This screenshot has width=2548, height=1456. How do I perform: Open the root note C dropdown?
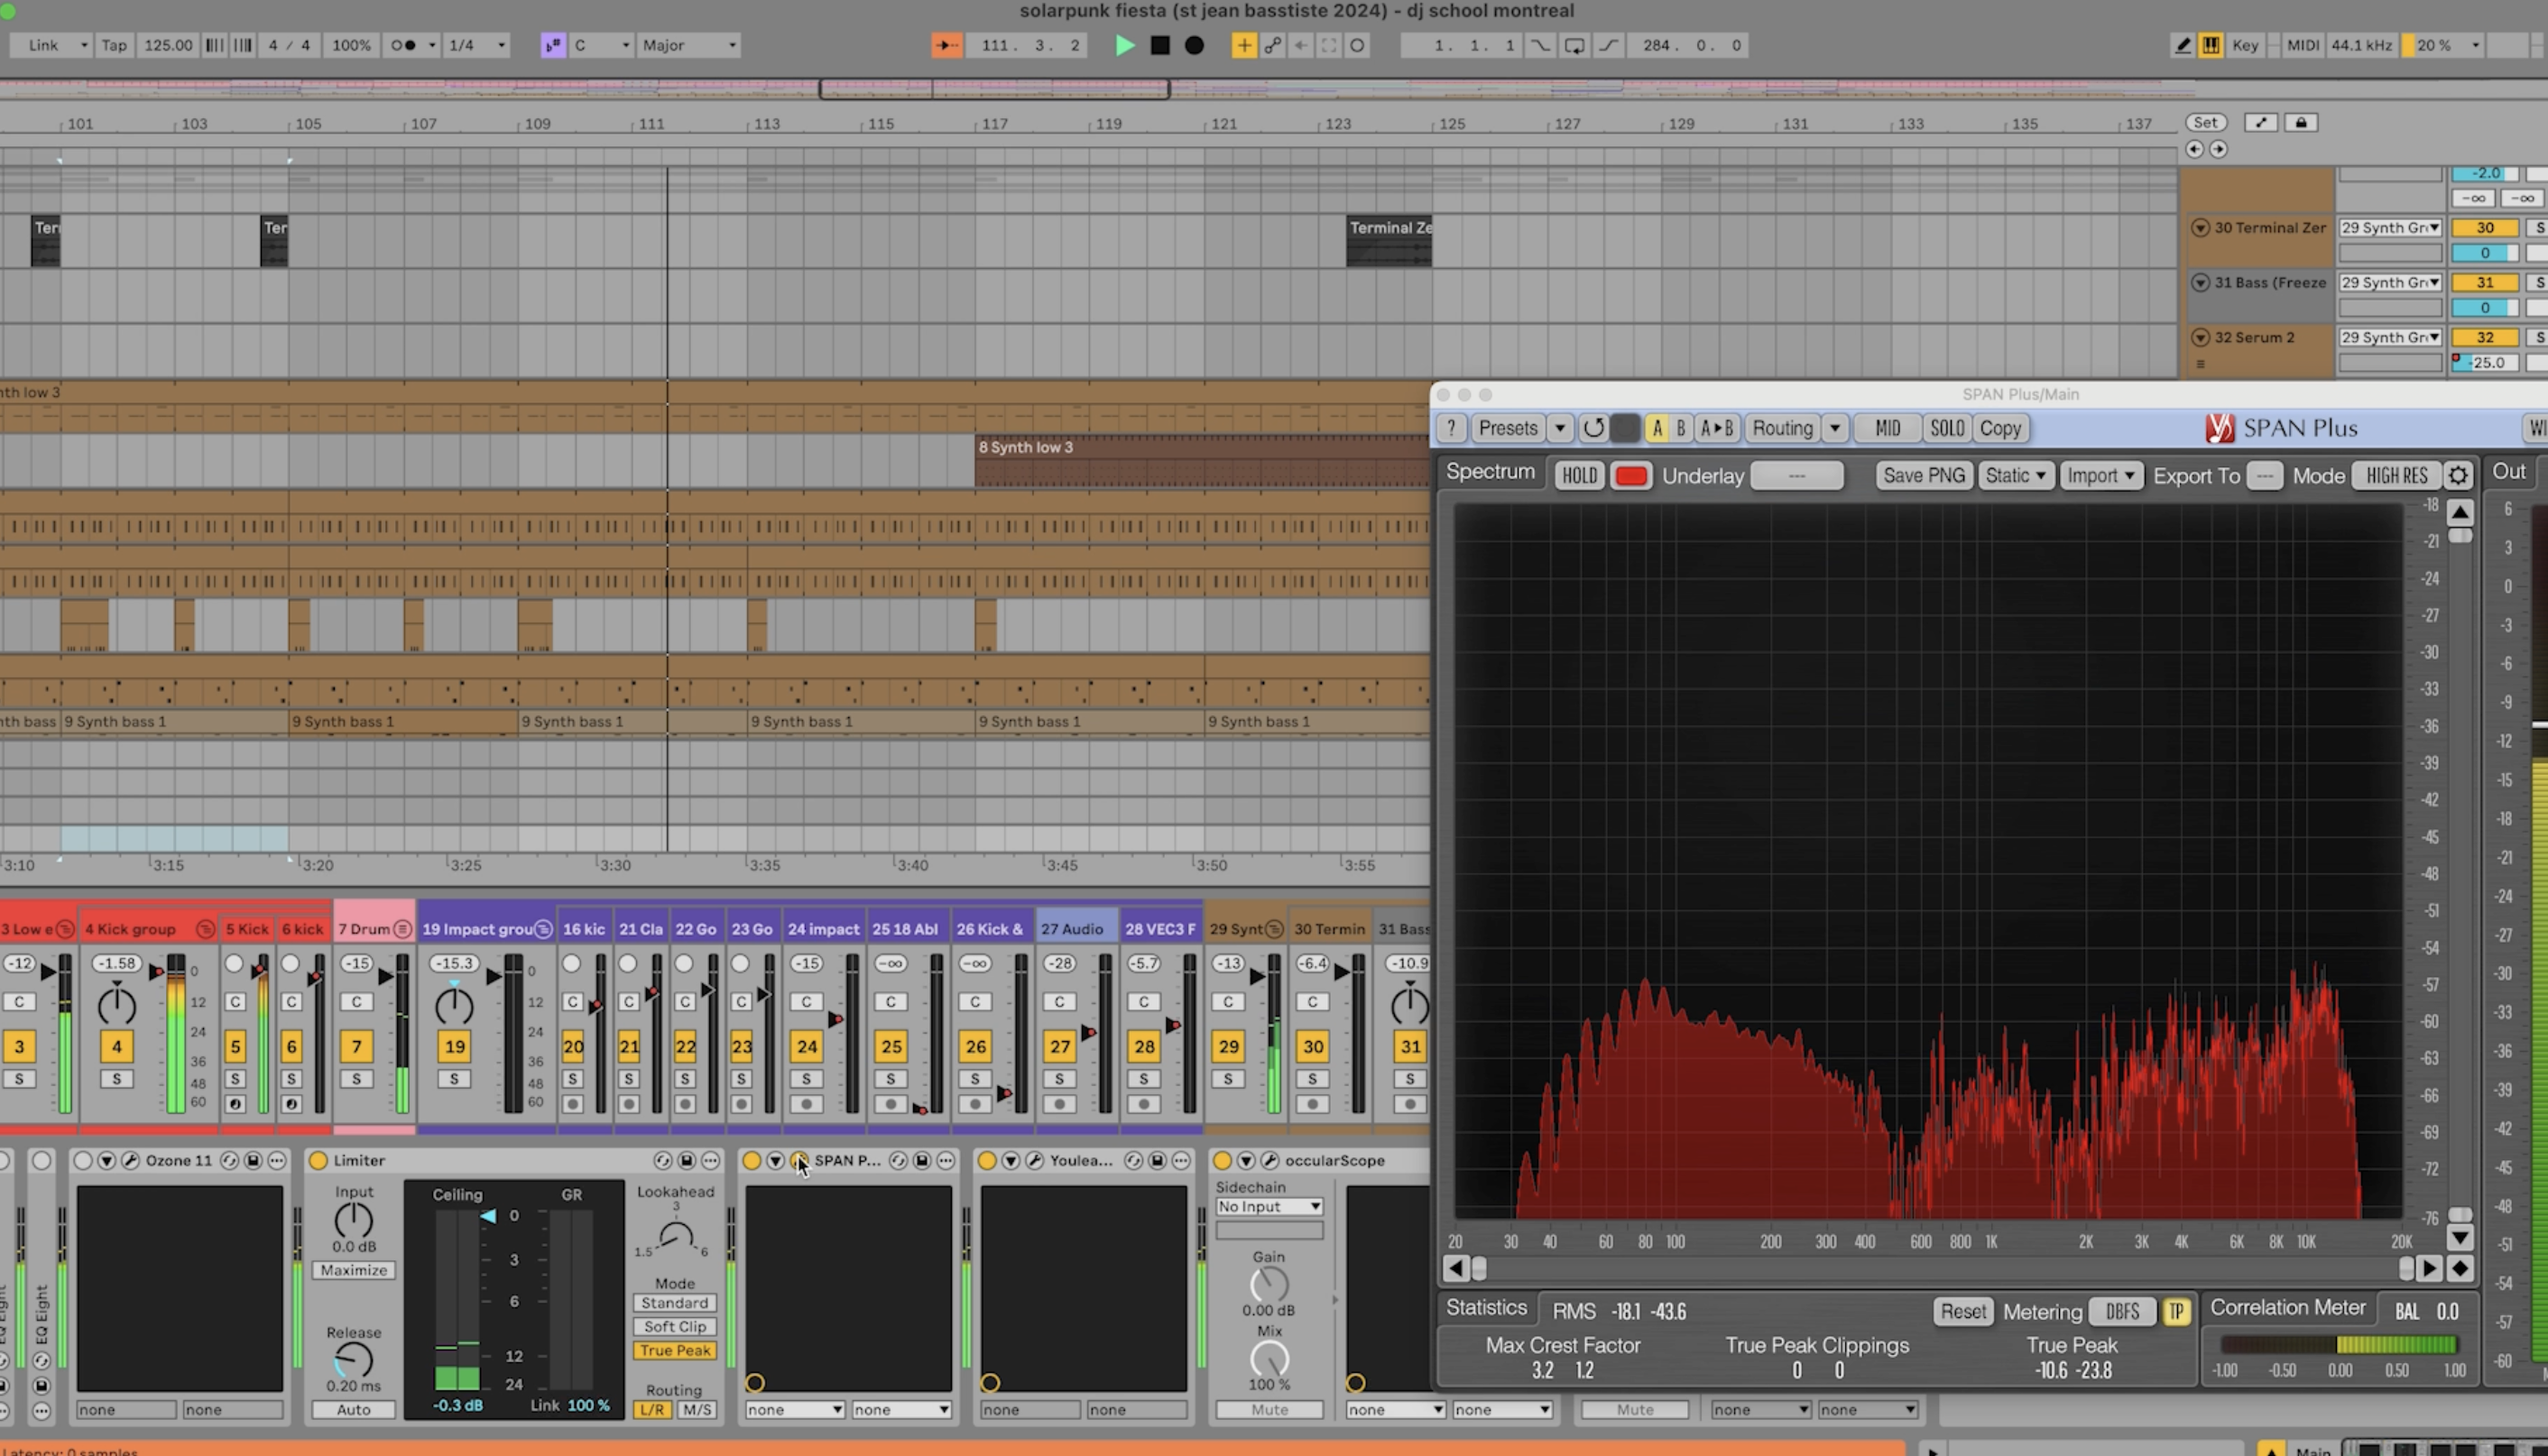click(601, 45)
